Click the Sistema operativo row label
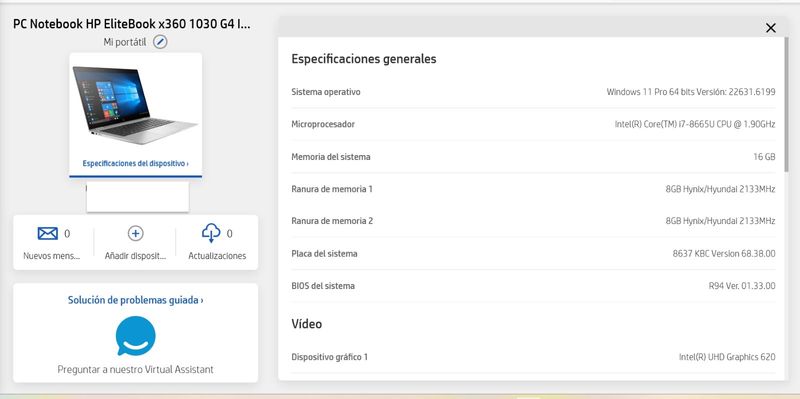This screenshot has width=800, height=399. (326, 92)
